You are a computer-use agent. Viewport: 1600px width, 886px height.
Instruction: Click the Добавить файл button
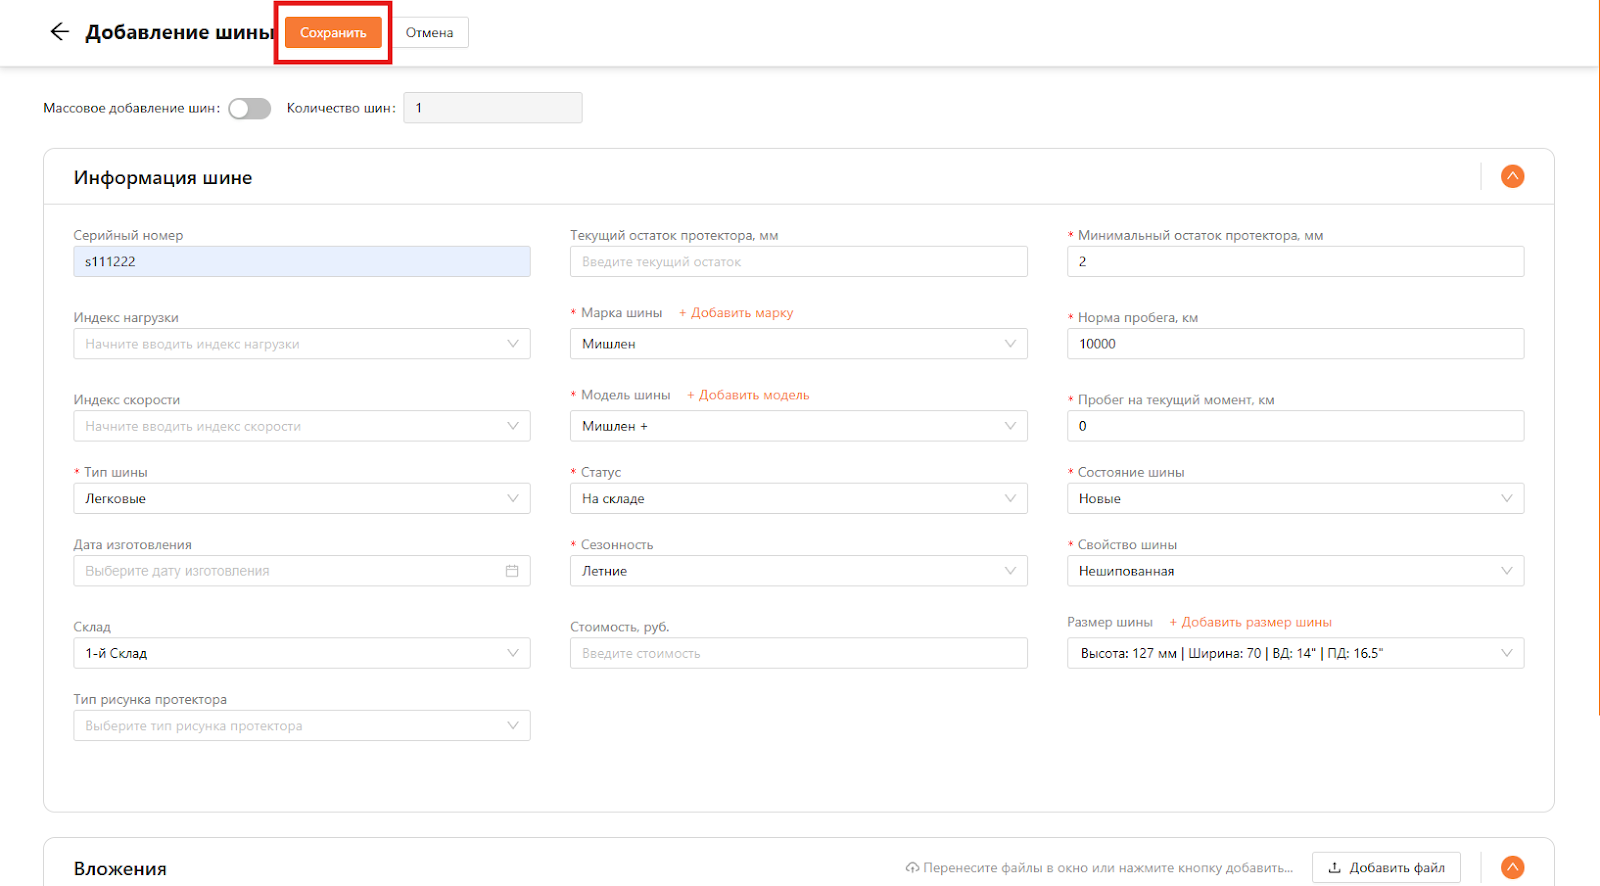[1386, 868]
